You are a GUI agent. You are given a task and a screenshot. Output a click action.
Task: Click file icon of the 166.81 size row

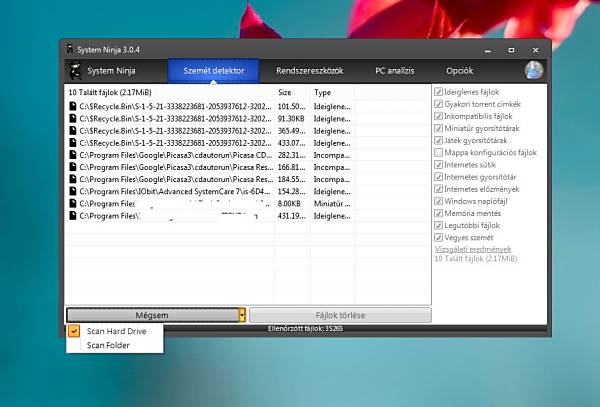(x=72, y=167)
